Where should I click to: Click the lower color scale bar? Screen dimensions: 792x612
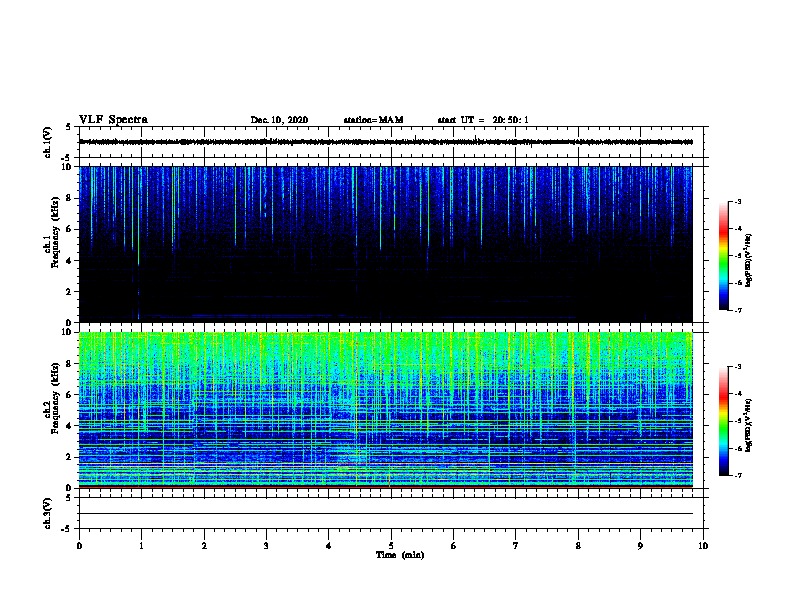point(723,421)
